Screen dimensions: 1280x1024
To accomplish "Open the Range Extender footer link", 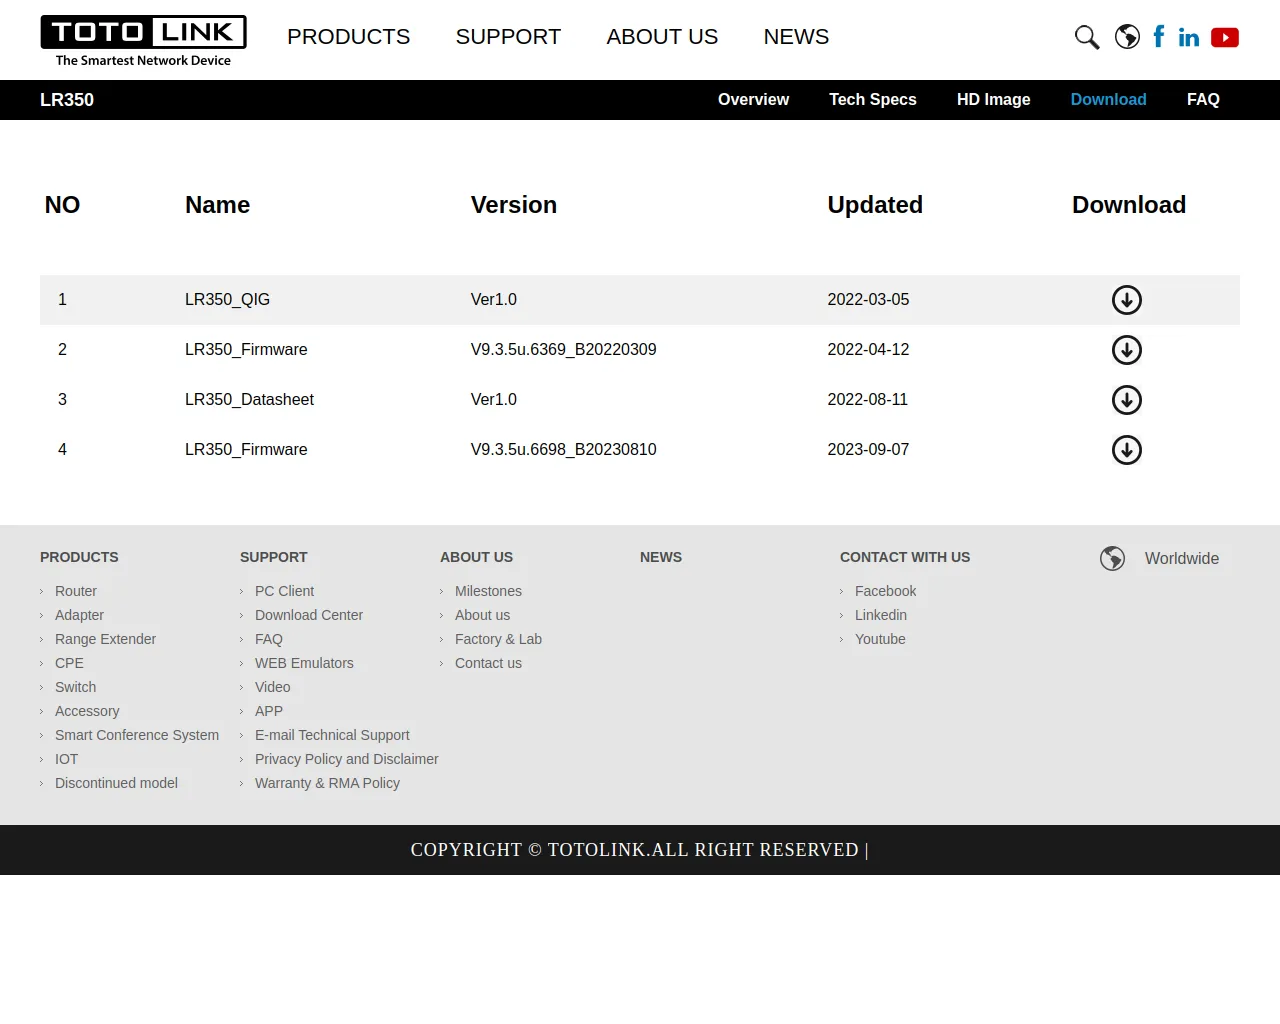I will click(x=105, y=639).
